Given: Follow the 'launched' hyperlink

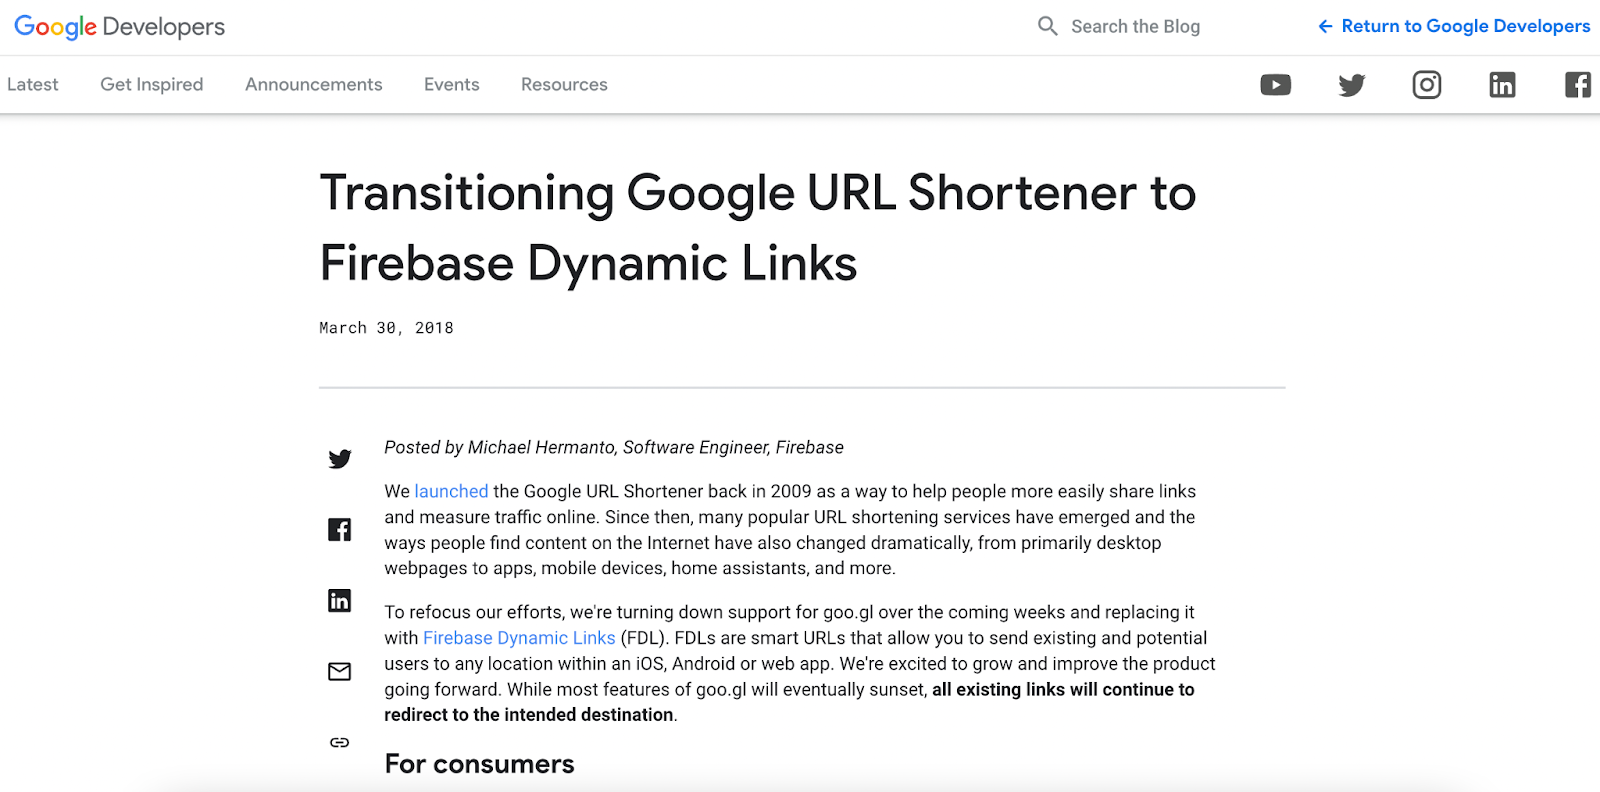Looking at the screenshot, I should coord(451,491).
